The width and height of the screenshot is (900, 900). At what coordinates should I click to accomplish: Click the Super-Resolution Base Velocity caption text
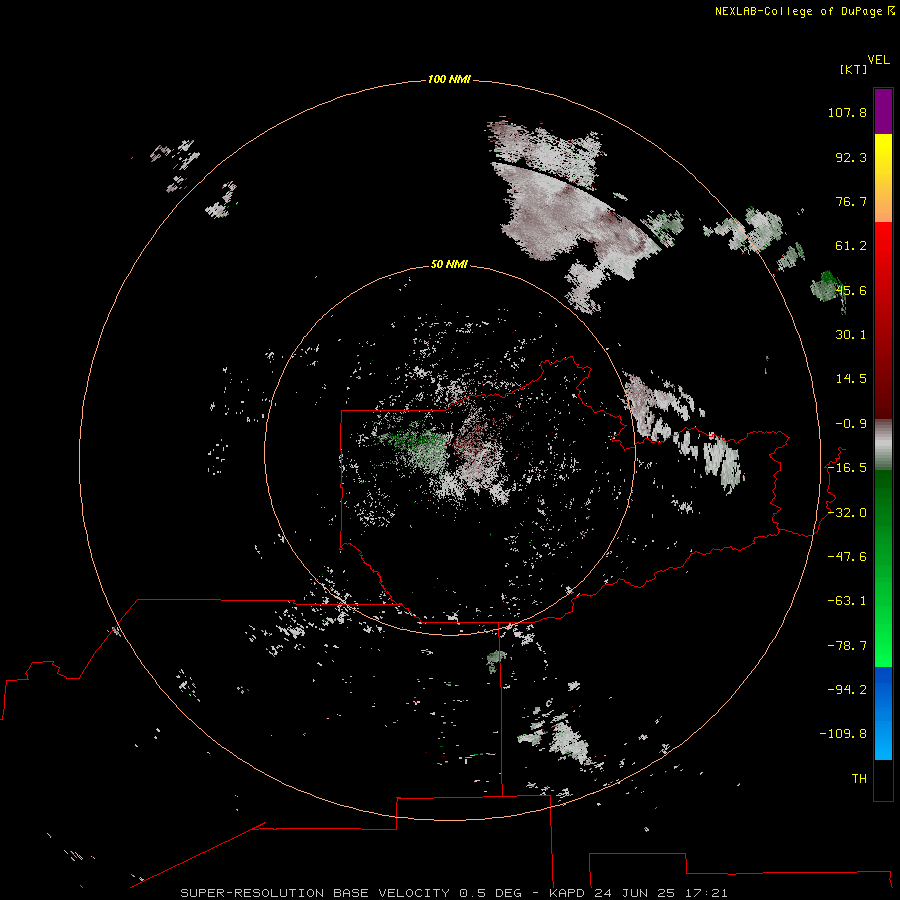click(x=351, y=893)
